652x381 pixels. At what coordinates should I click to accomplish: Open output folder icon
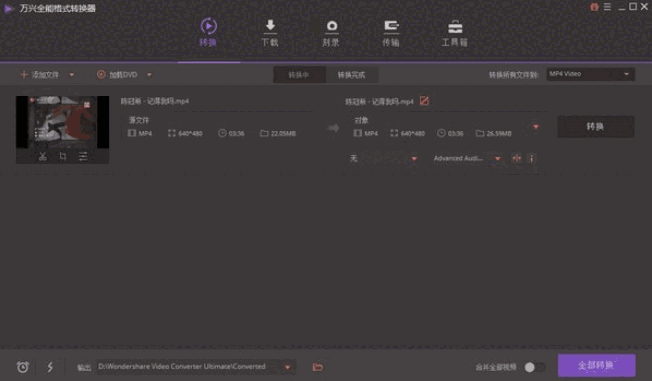[318, 367]
